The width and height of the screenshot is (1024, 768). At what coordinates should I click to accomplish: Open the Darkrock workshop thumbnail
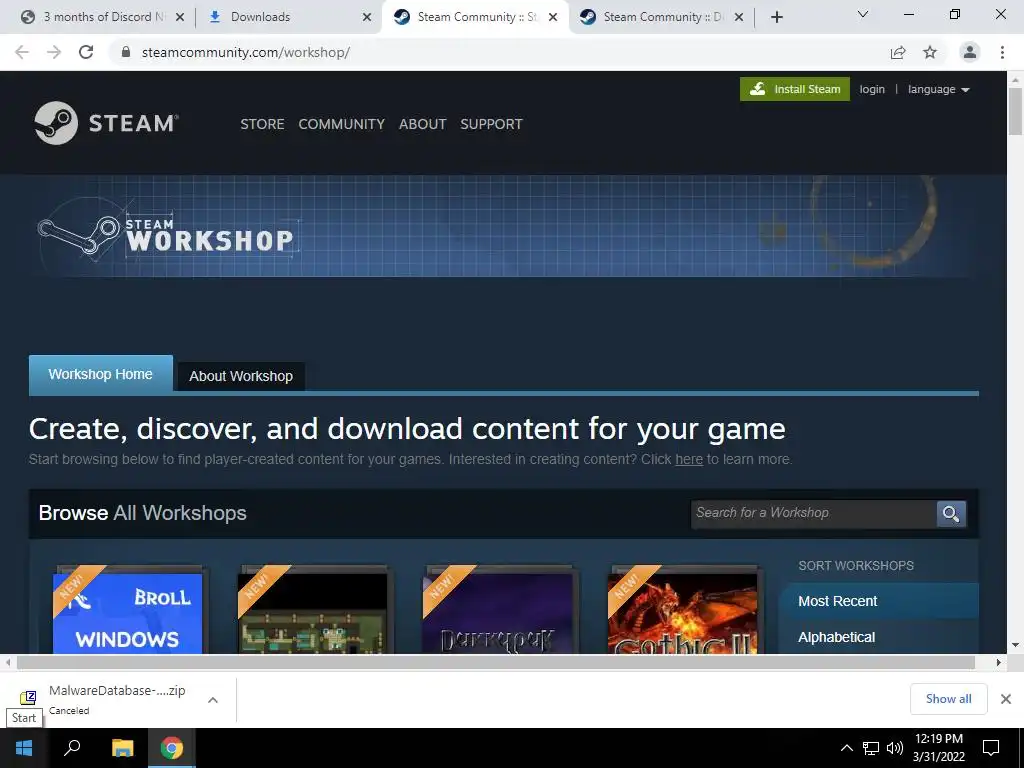coord(497,611)
